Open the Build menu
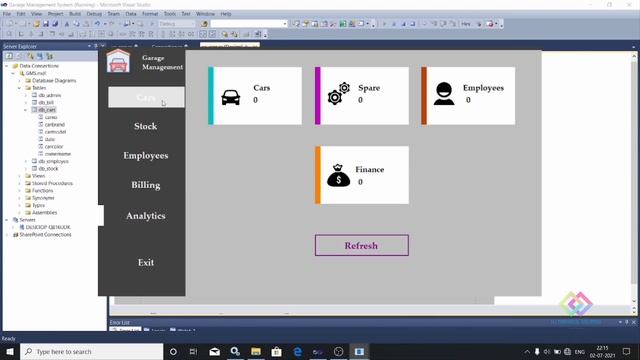This screenshot has width=640, height=360. pos(75,14)
